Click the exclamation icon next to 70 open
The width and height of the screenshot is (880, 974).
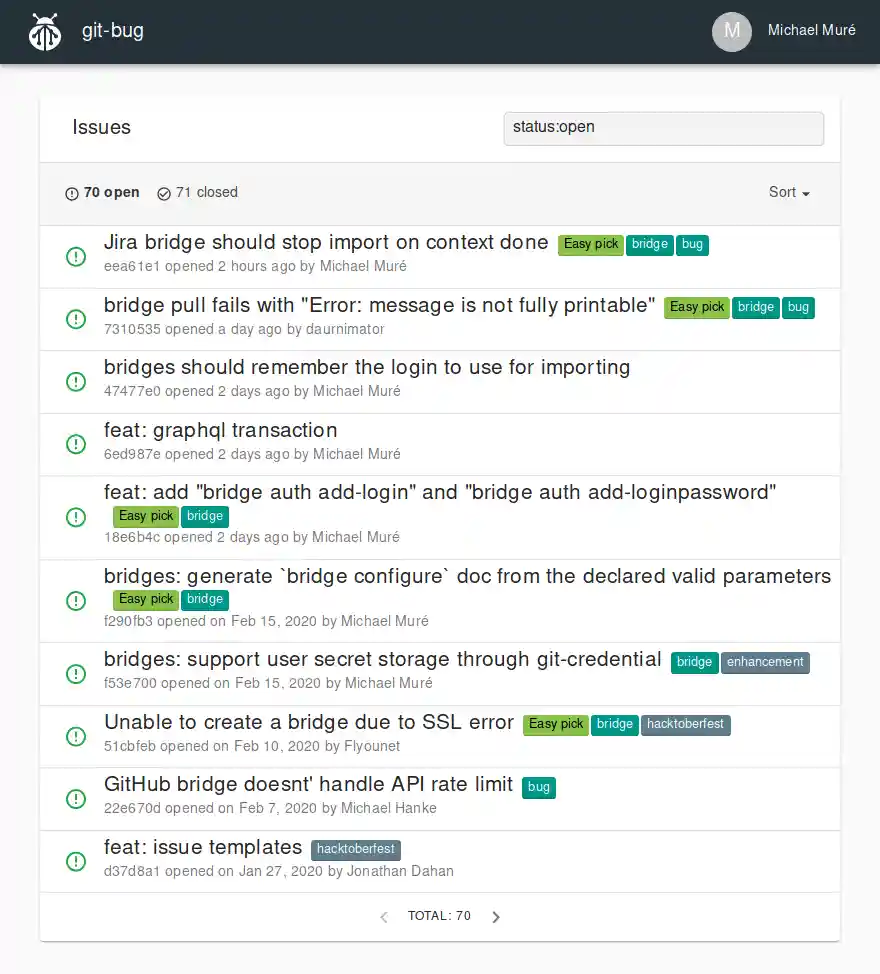pos(70,193)
